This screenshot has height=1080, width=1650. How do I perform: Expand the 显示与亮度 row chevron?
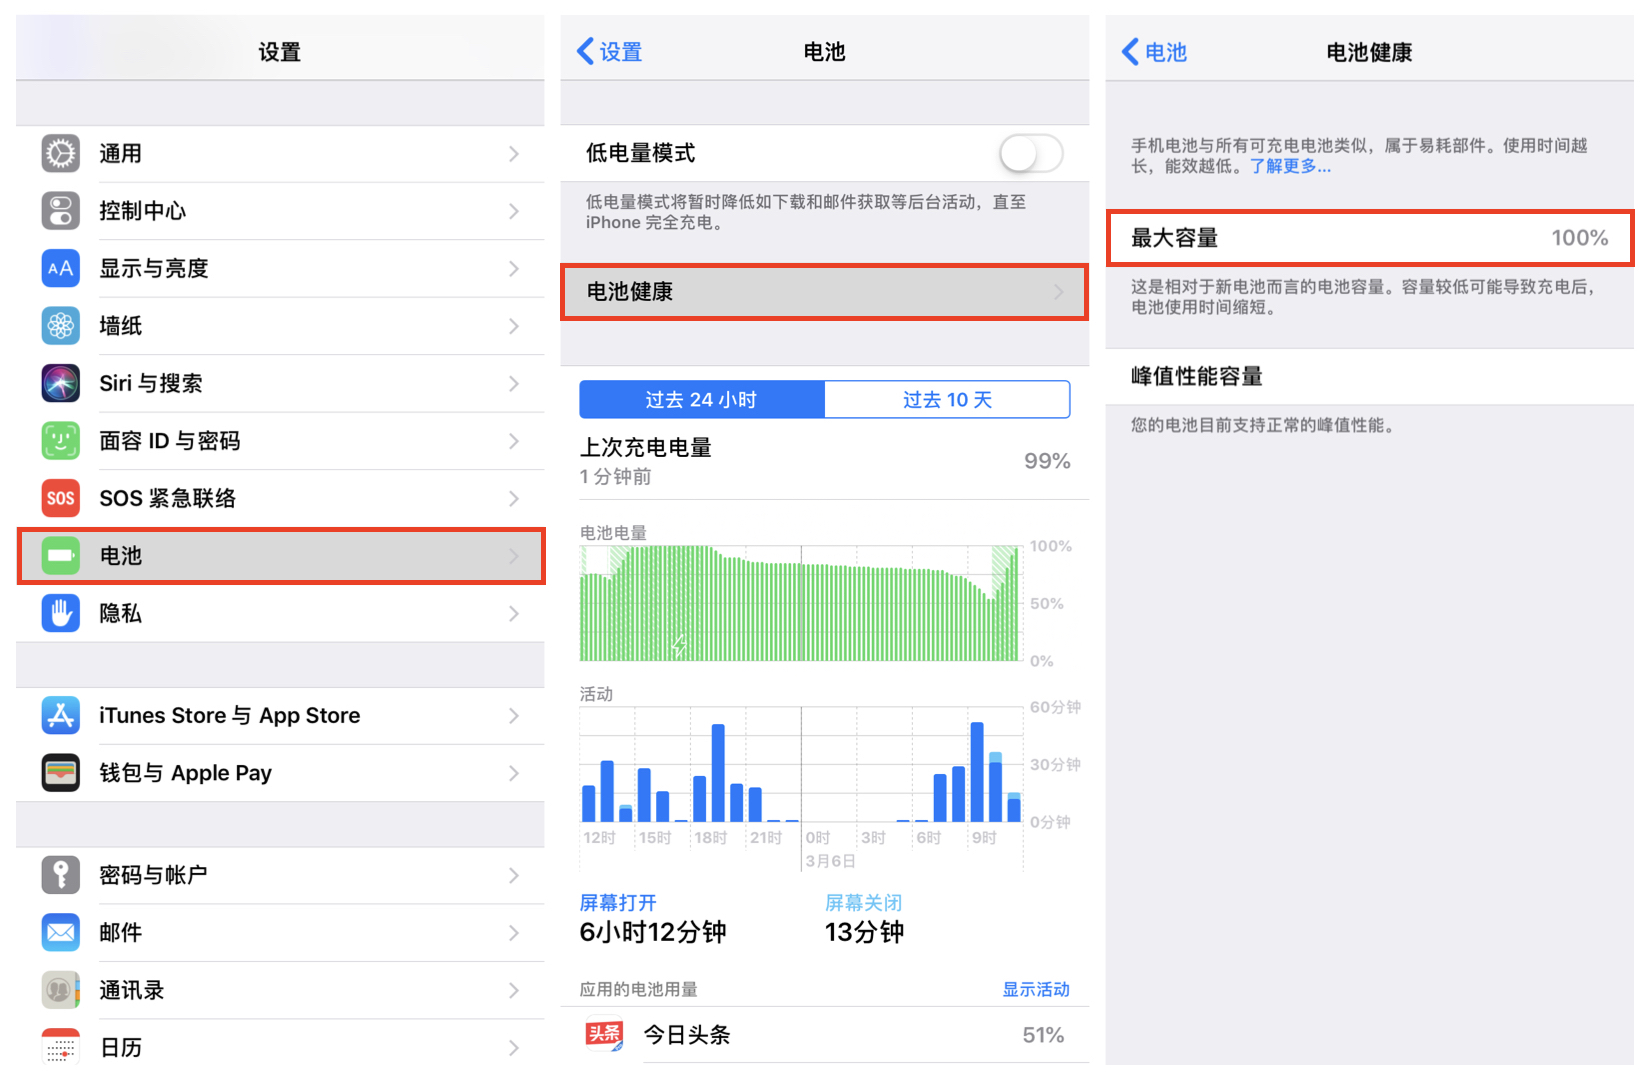[x=514, y=268]
